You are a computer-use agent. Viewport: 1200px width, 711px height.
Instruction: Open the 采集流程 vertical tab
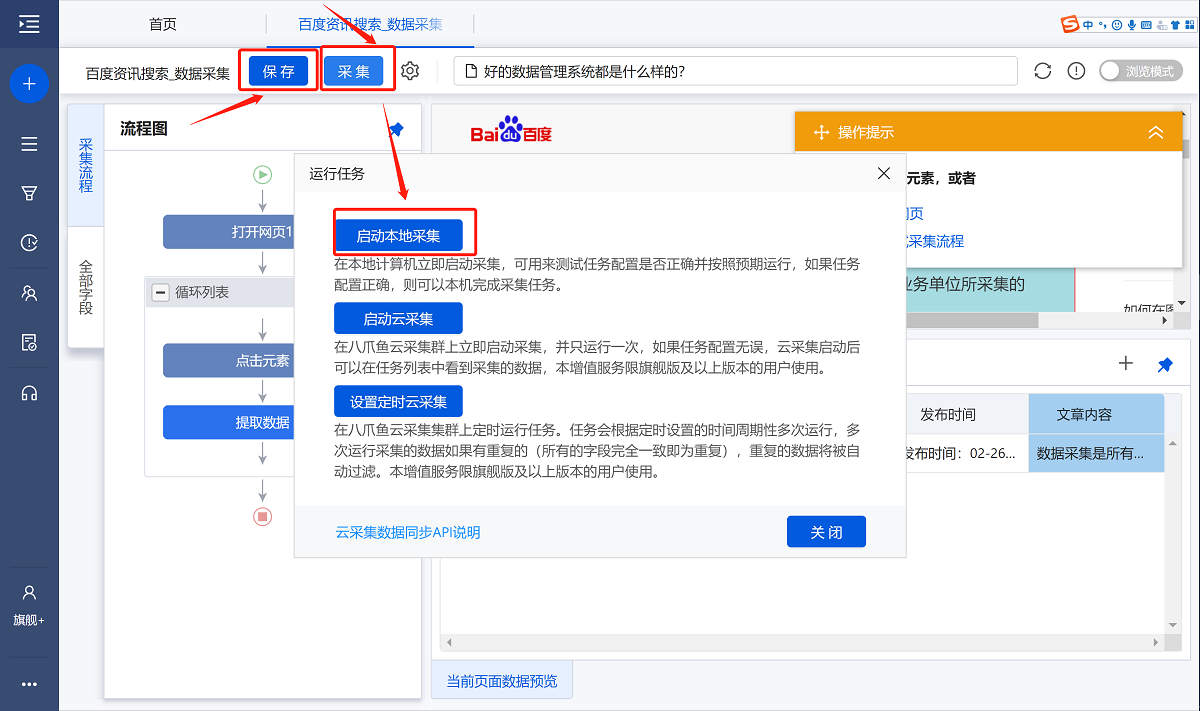tap(86, 166)
